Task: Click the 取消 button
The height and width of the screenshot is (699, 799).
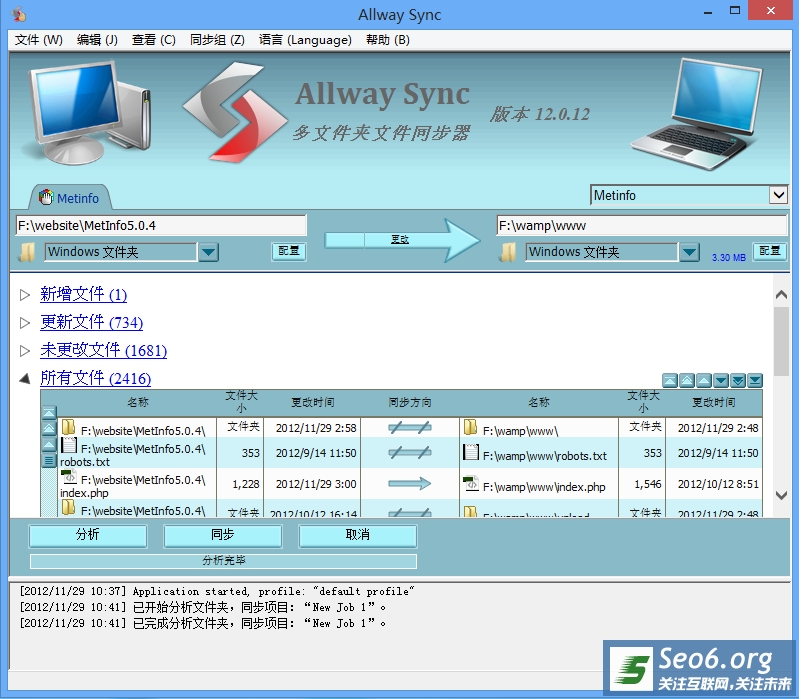Action: pyautogui.click(x=358, y=535)
